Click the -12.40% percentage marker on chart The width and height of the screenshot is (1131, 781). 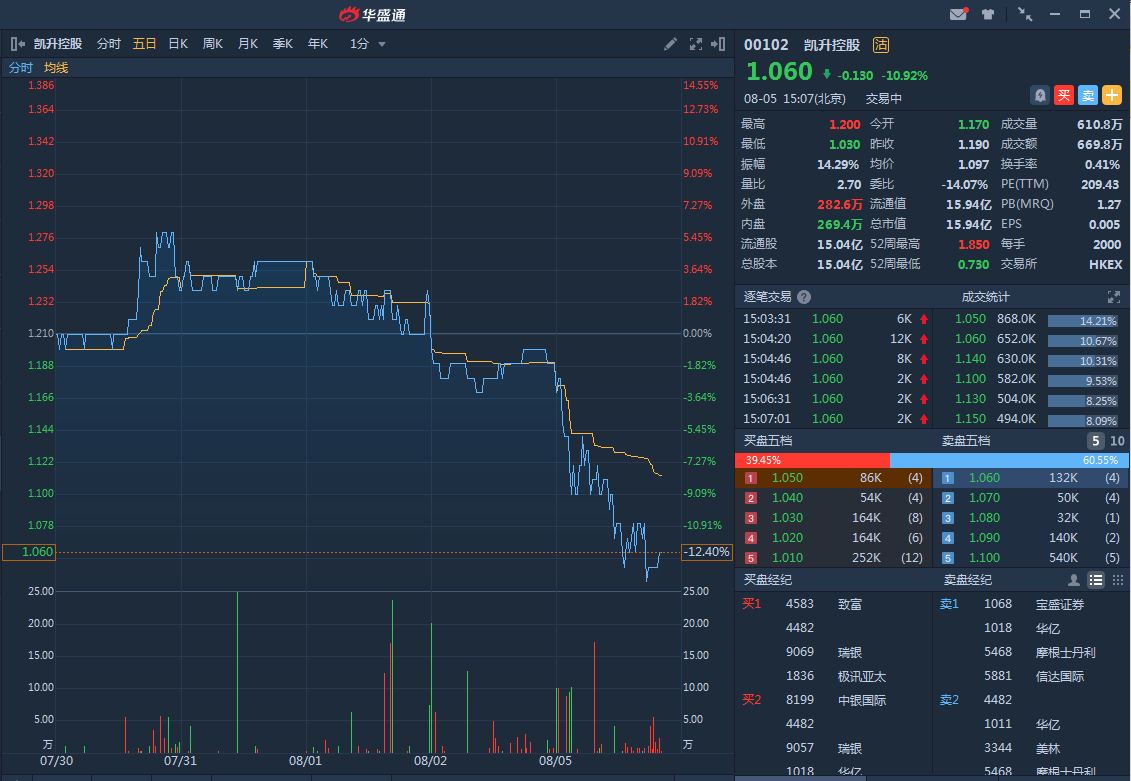(x=707, y=552)
